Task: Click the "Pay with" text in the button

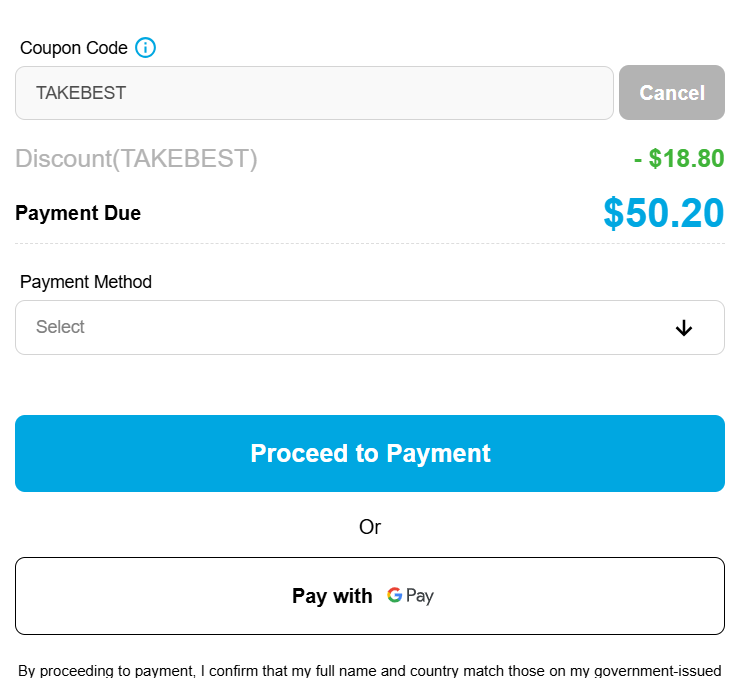Action: (332, 596)
